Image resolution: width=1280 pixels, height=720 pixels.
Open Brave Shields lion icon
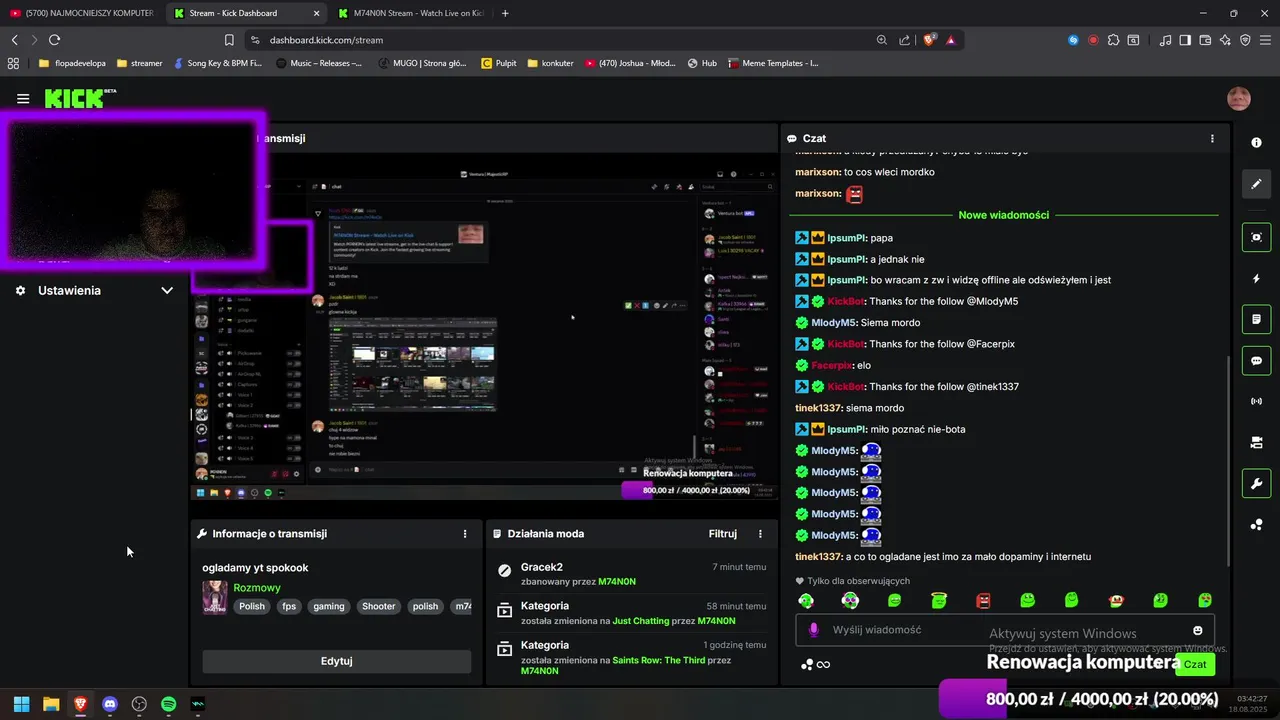[929, 40]
